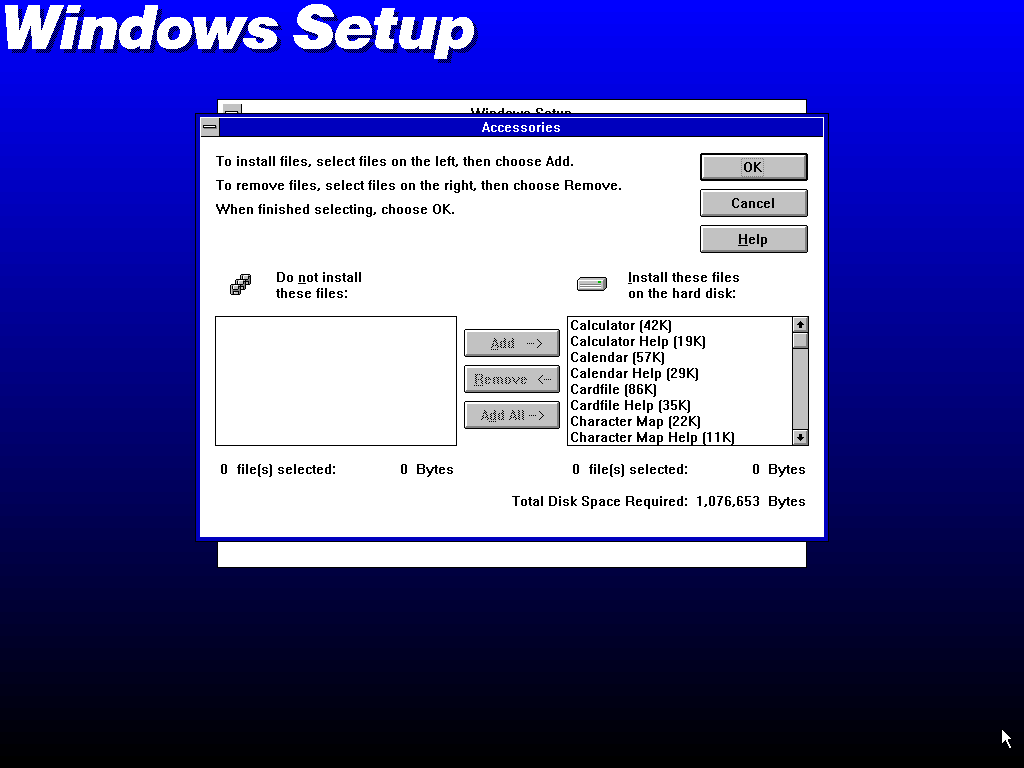1024x768 pixels.
Task: Select Character Map Help (11K) entry
Action: tap(679, 437)
